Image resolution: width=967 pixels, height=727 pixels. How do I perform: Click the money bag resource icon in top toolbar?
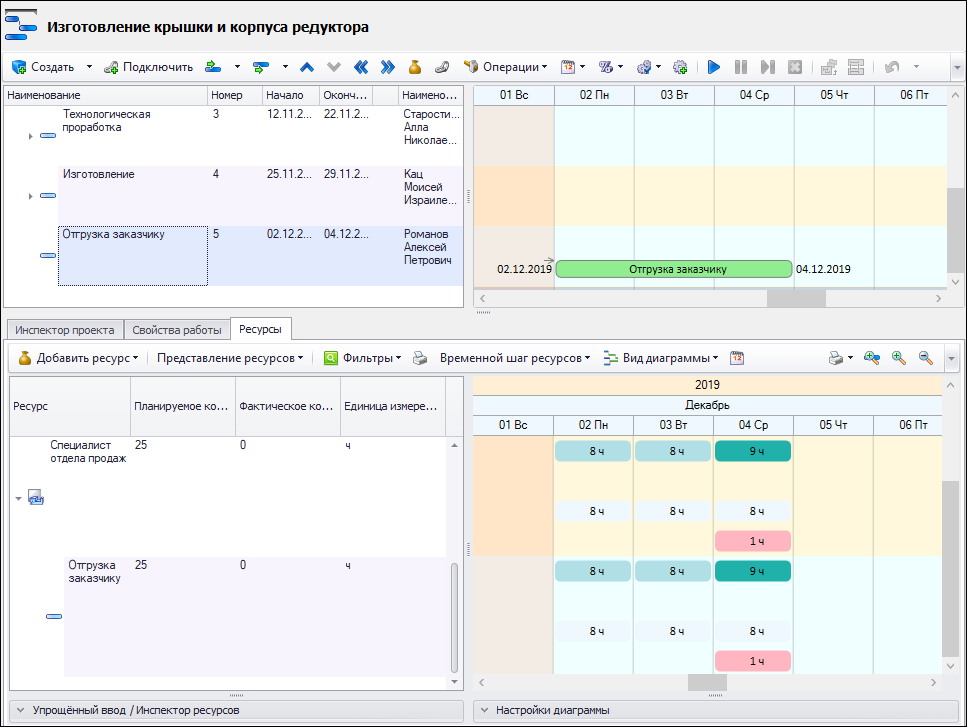click(414, 67)
